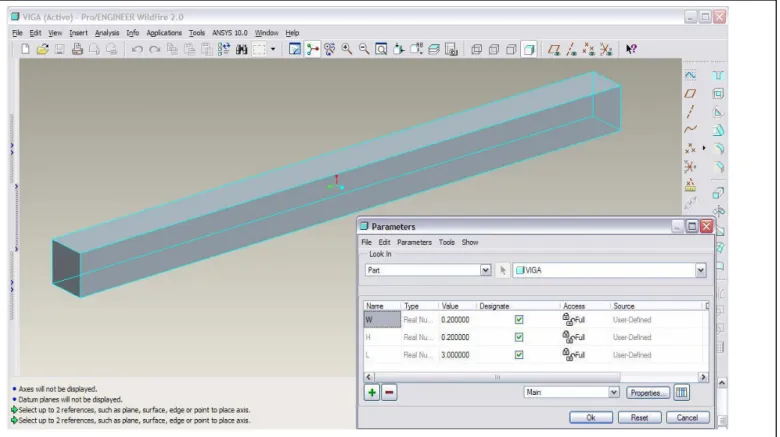The height and width of the screenshot is (437, 780).
Task: Select the Datum Point tool in right toolbar
Action: (690, 148)
